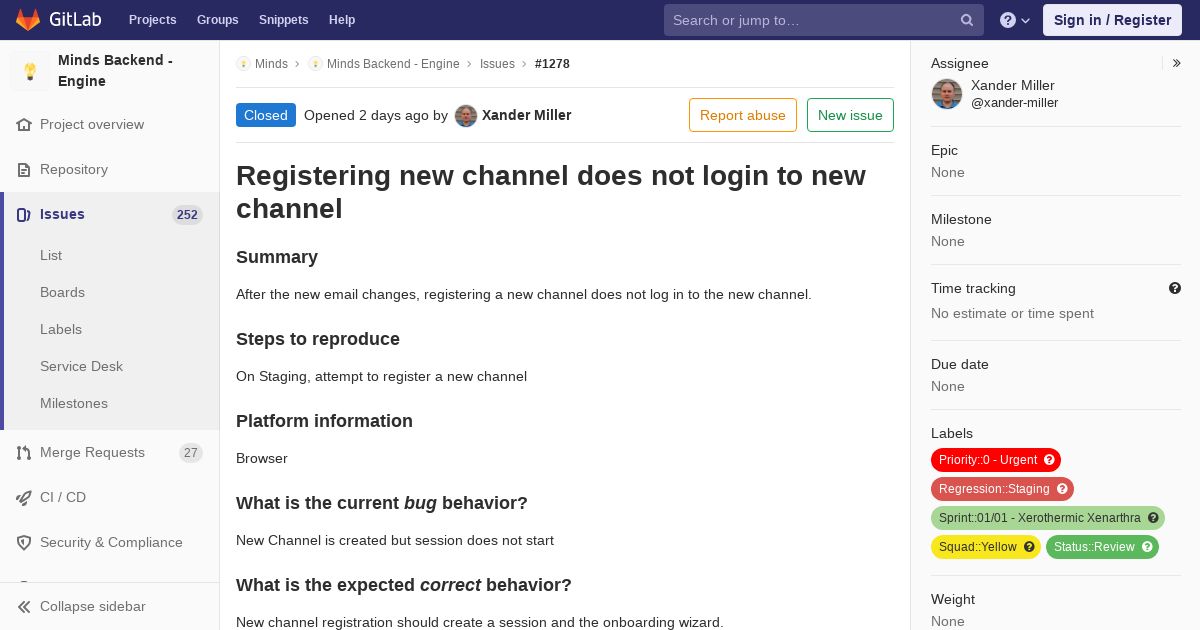Open the Help question-mark menu
This screenshot has height=630, width=1200.
[x=1015, y=20]
